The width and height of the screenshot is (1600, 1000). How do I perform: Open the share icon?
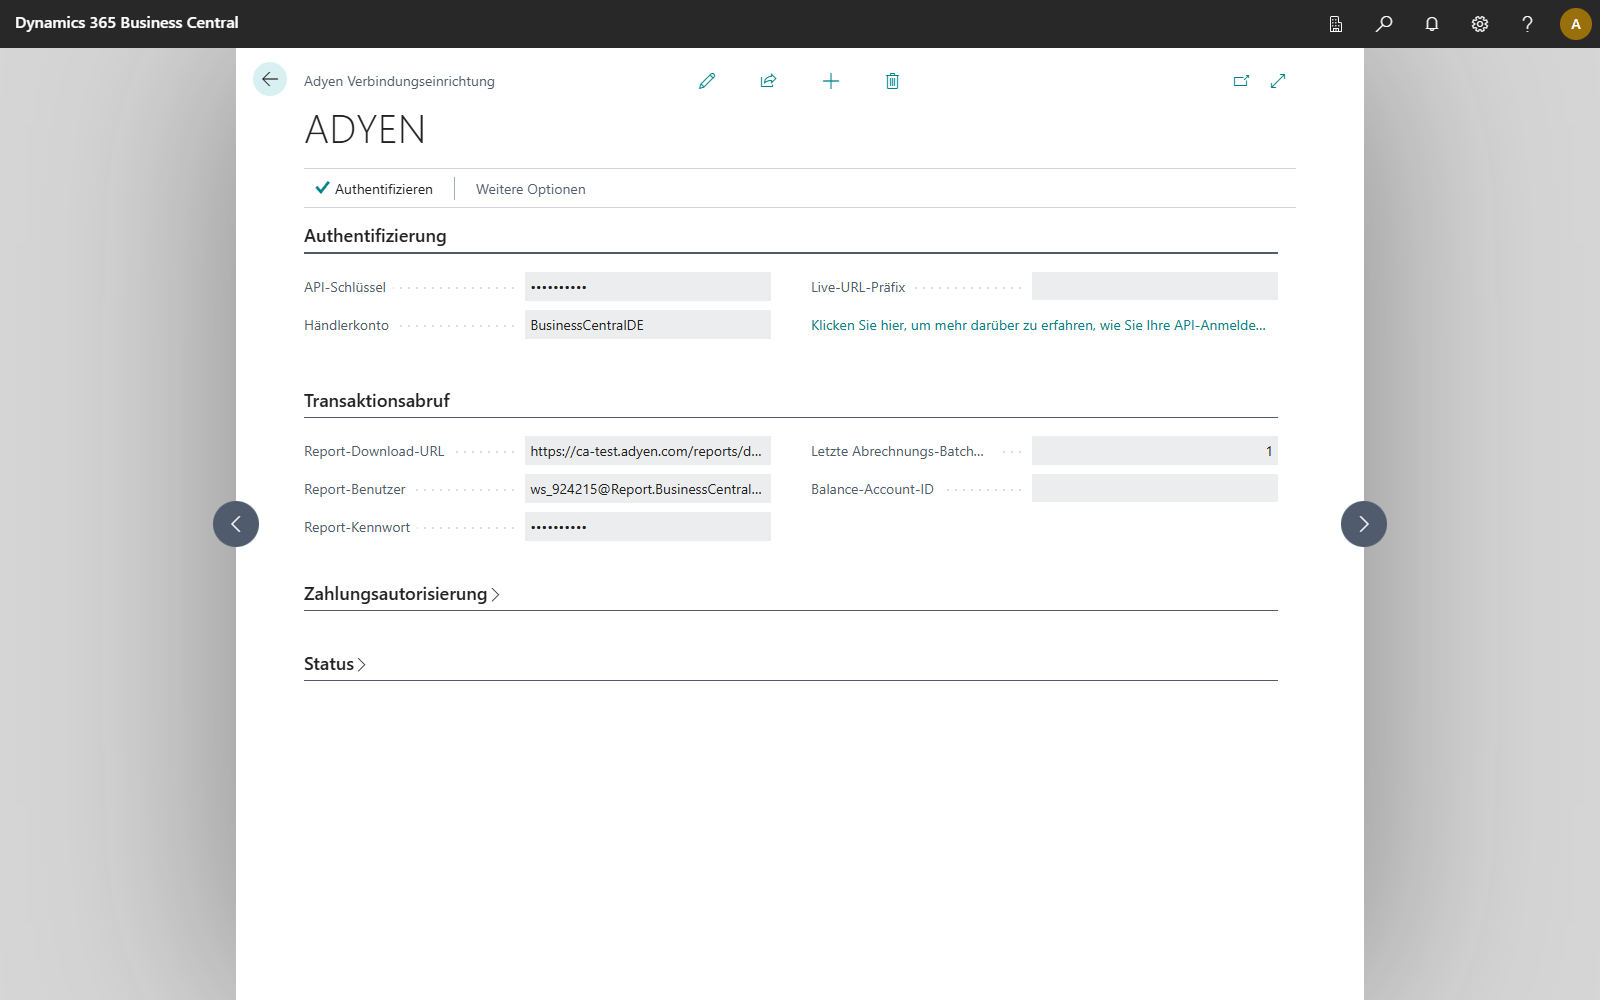(x=768, y=81)
